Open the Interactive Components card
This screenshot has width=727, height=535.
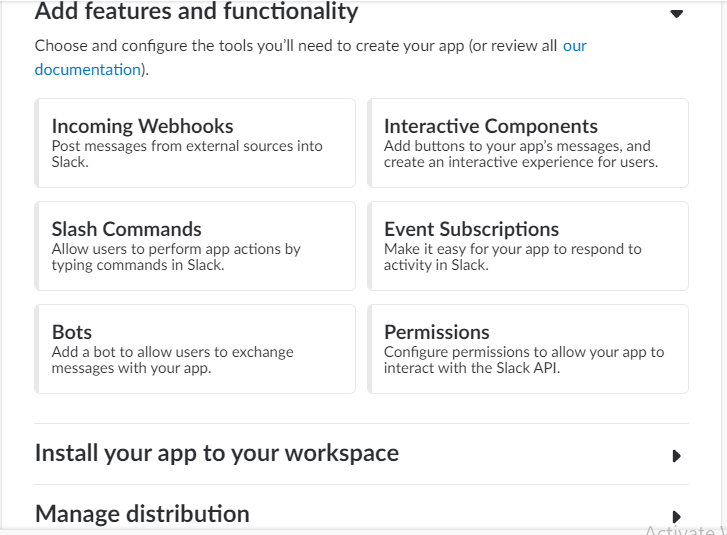point(528,143)
